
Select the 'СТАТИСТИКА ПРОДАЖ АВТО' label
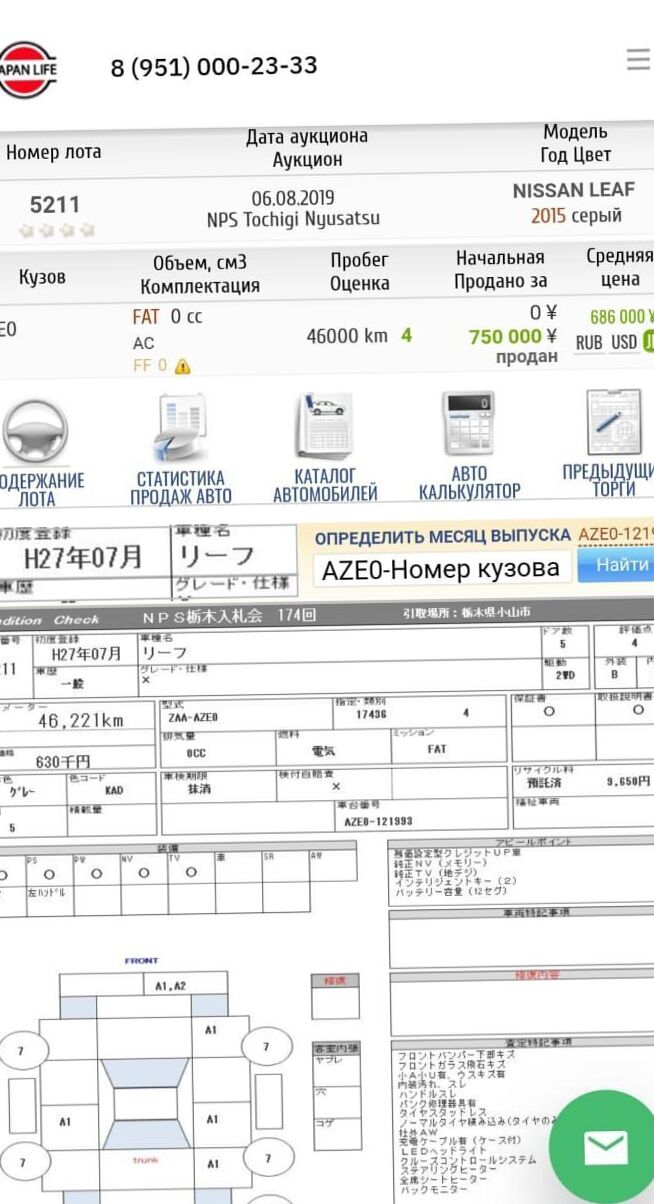(181, 487)
